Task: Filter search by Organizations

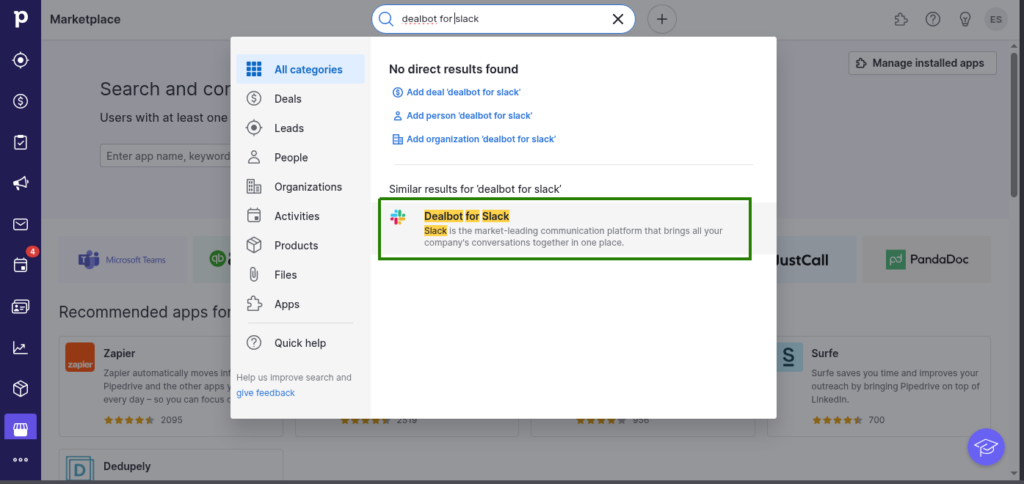Action: coord(300,187)
